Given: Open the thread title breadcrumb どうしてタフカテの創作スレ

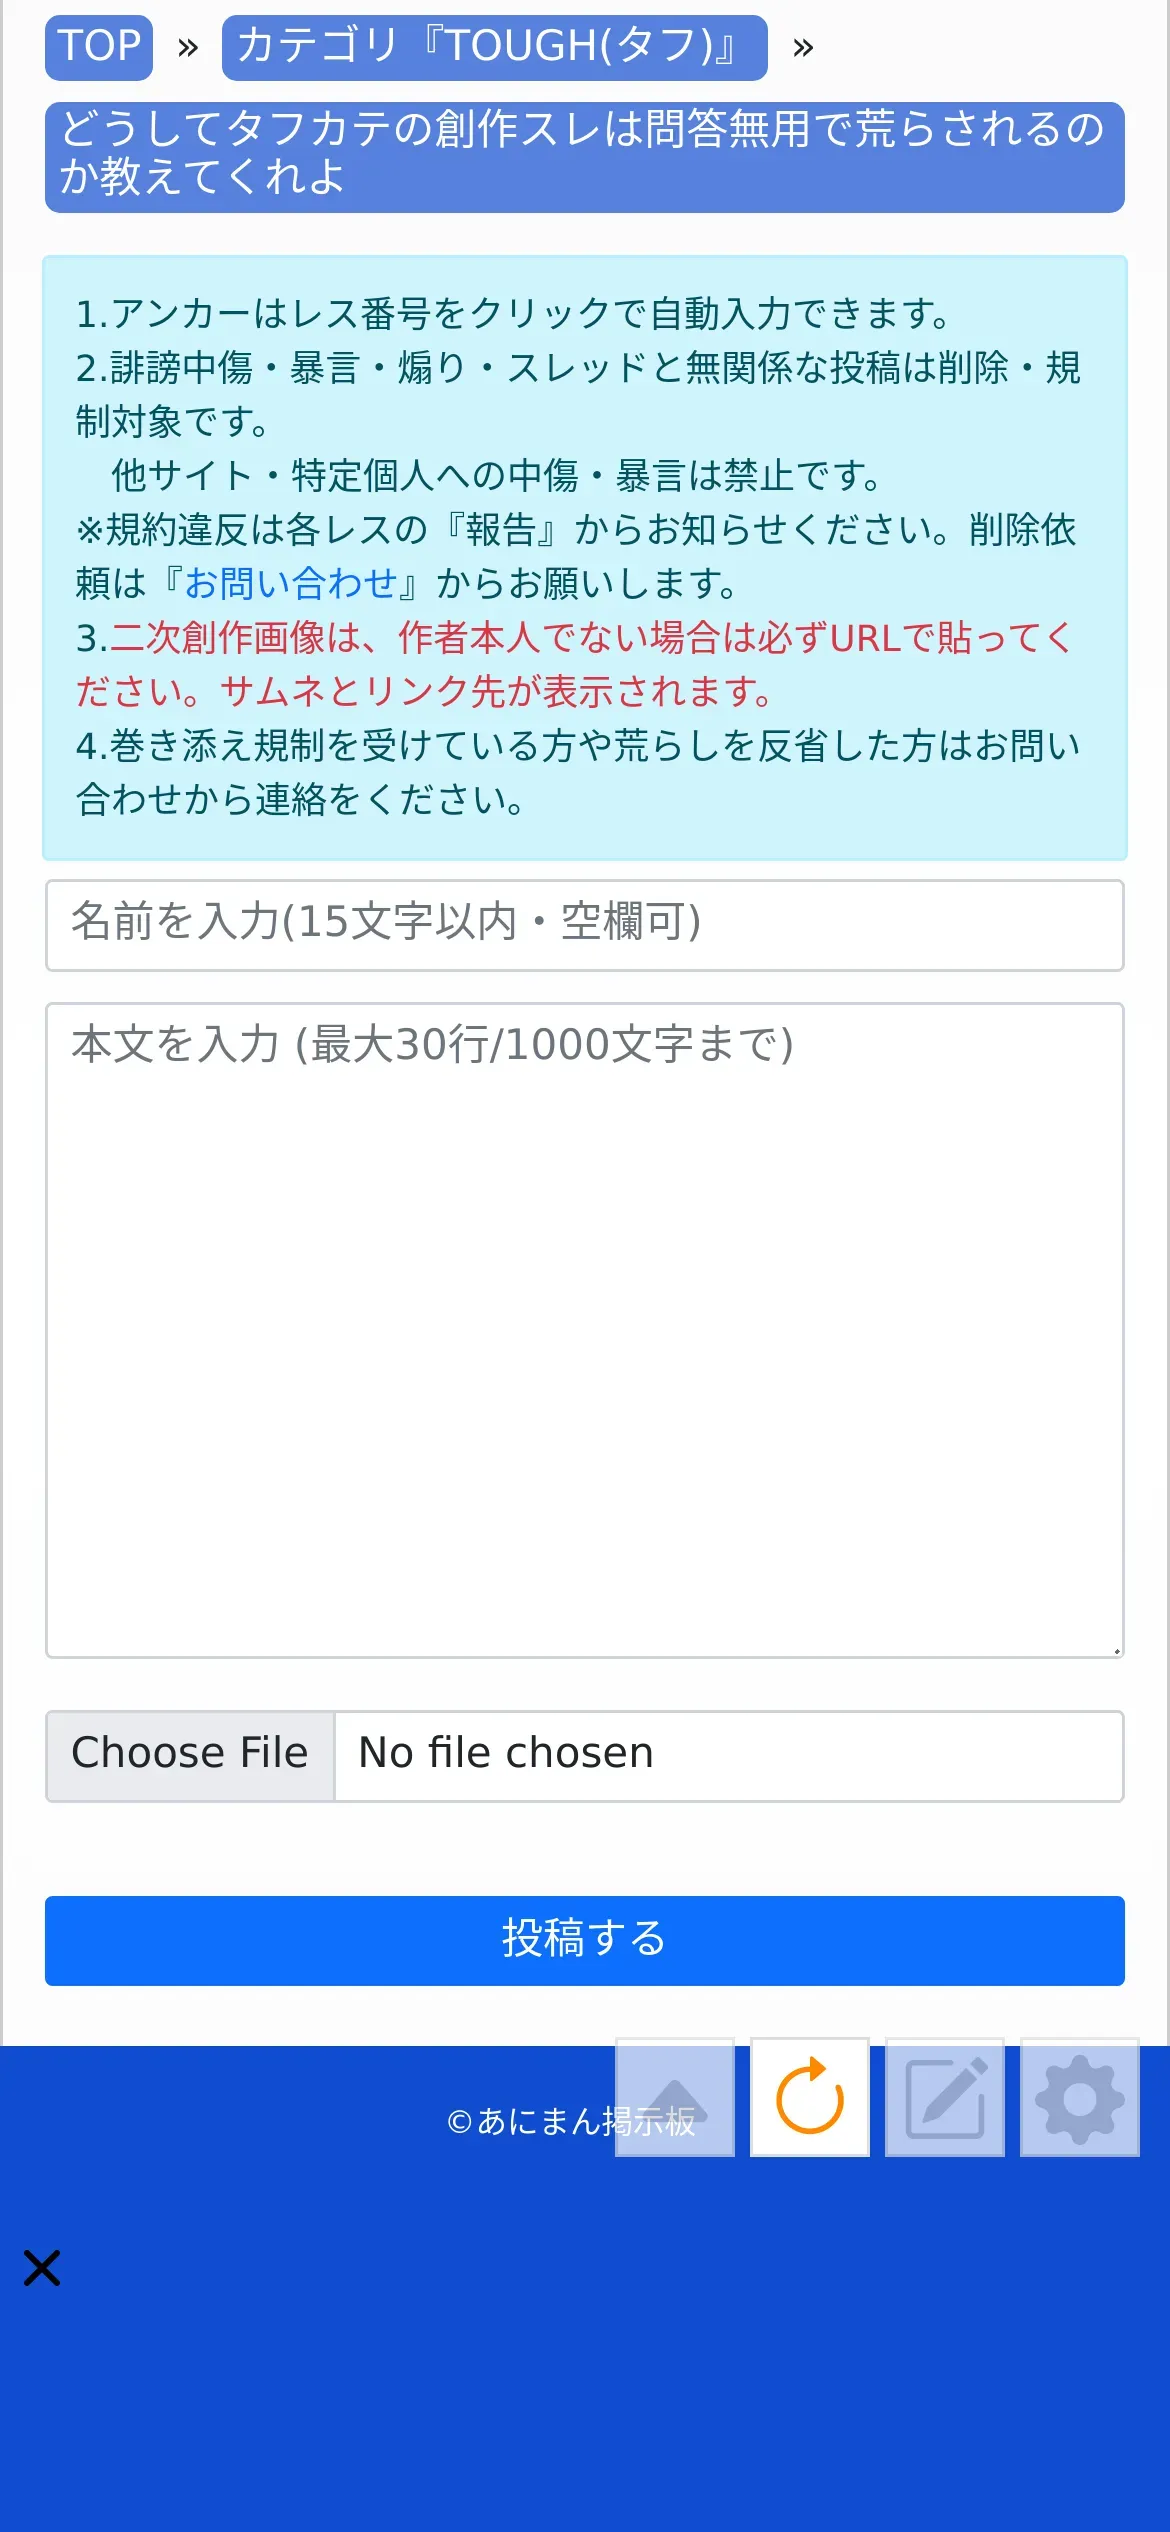Looking at the screenshot, I should [x=585, y=157].
